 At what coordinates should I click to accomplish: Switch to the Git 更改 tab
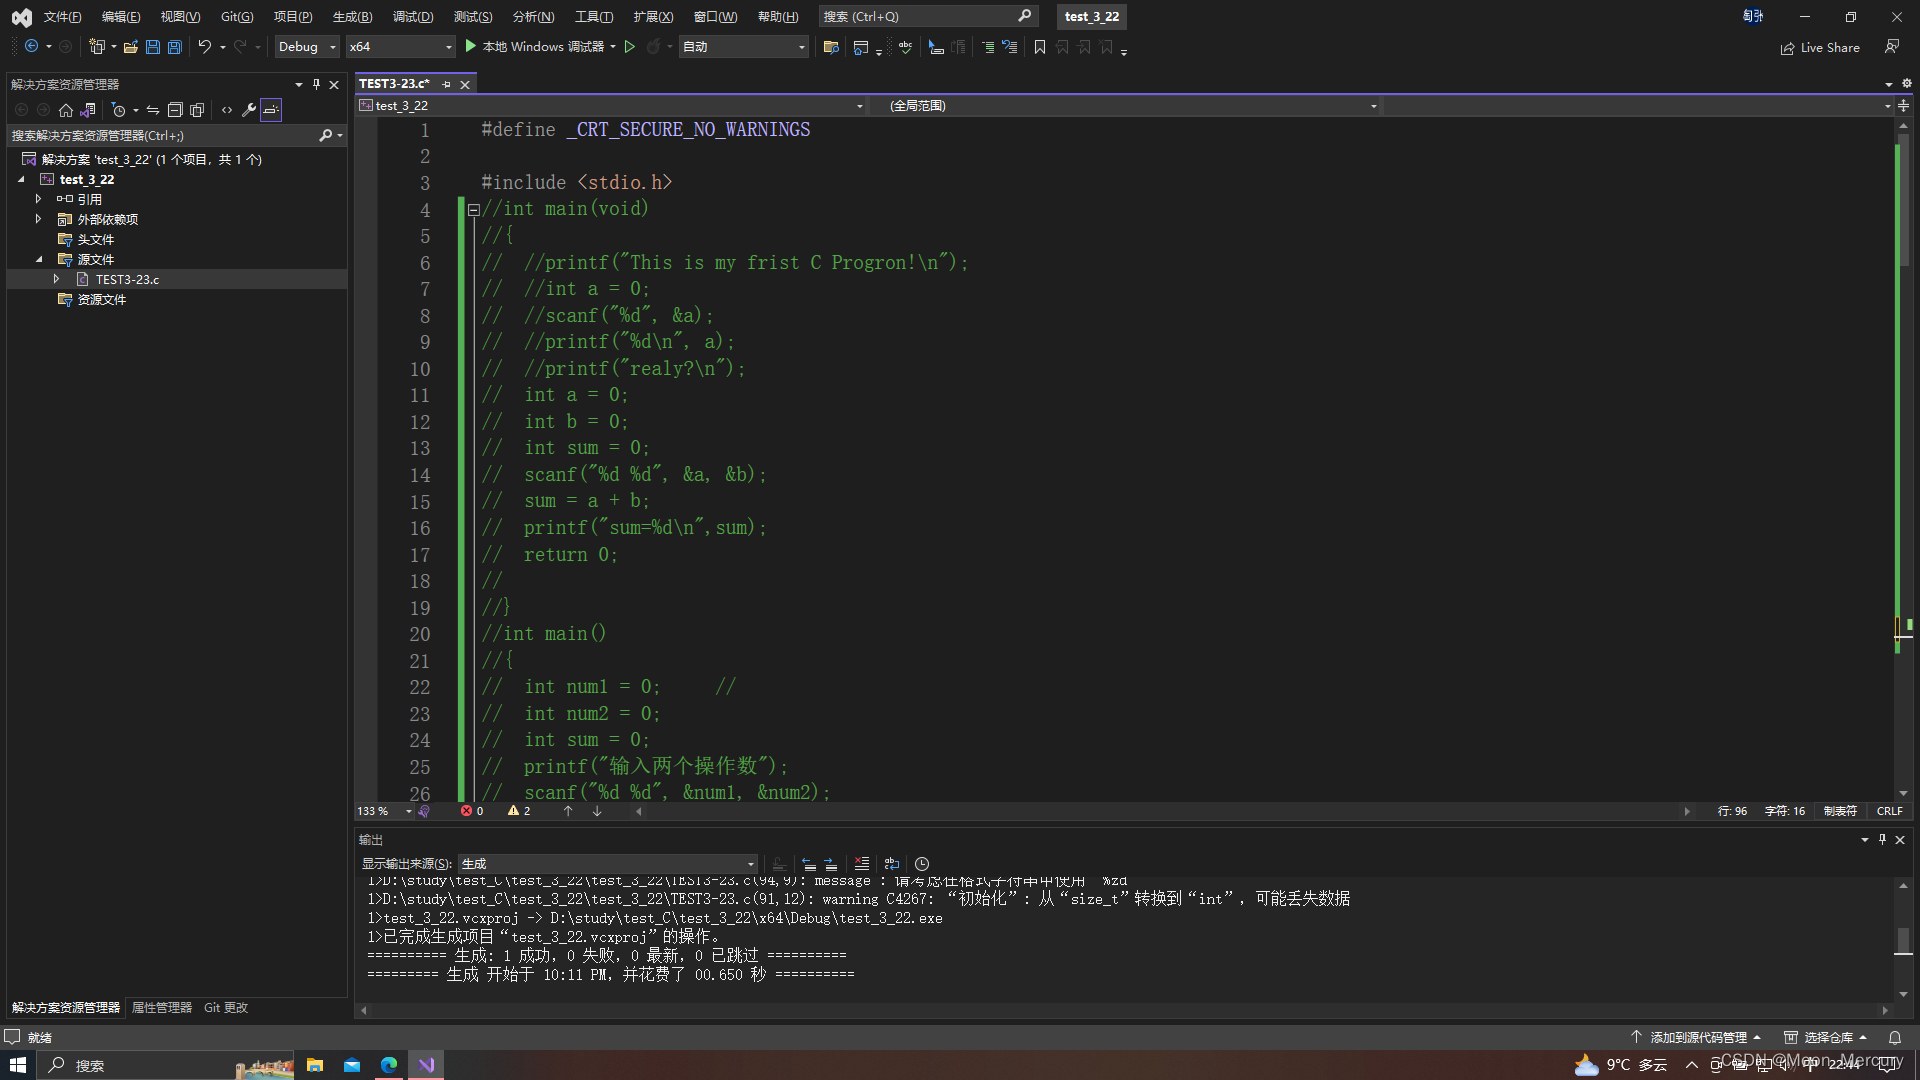pos(226,1008)
